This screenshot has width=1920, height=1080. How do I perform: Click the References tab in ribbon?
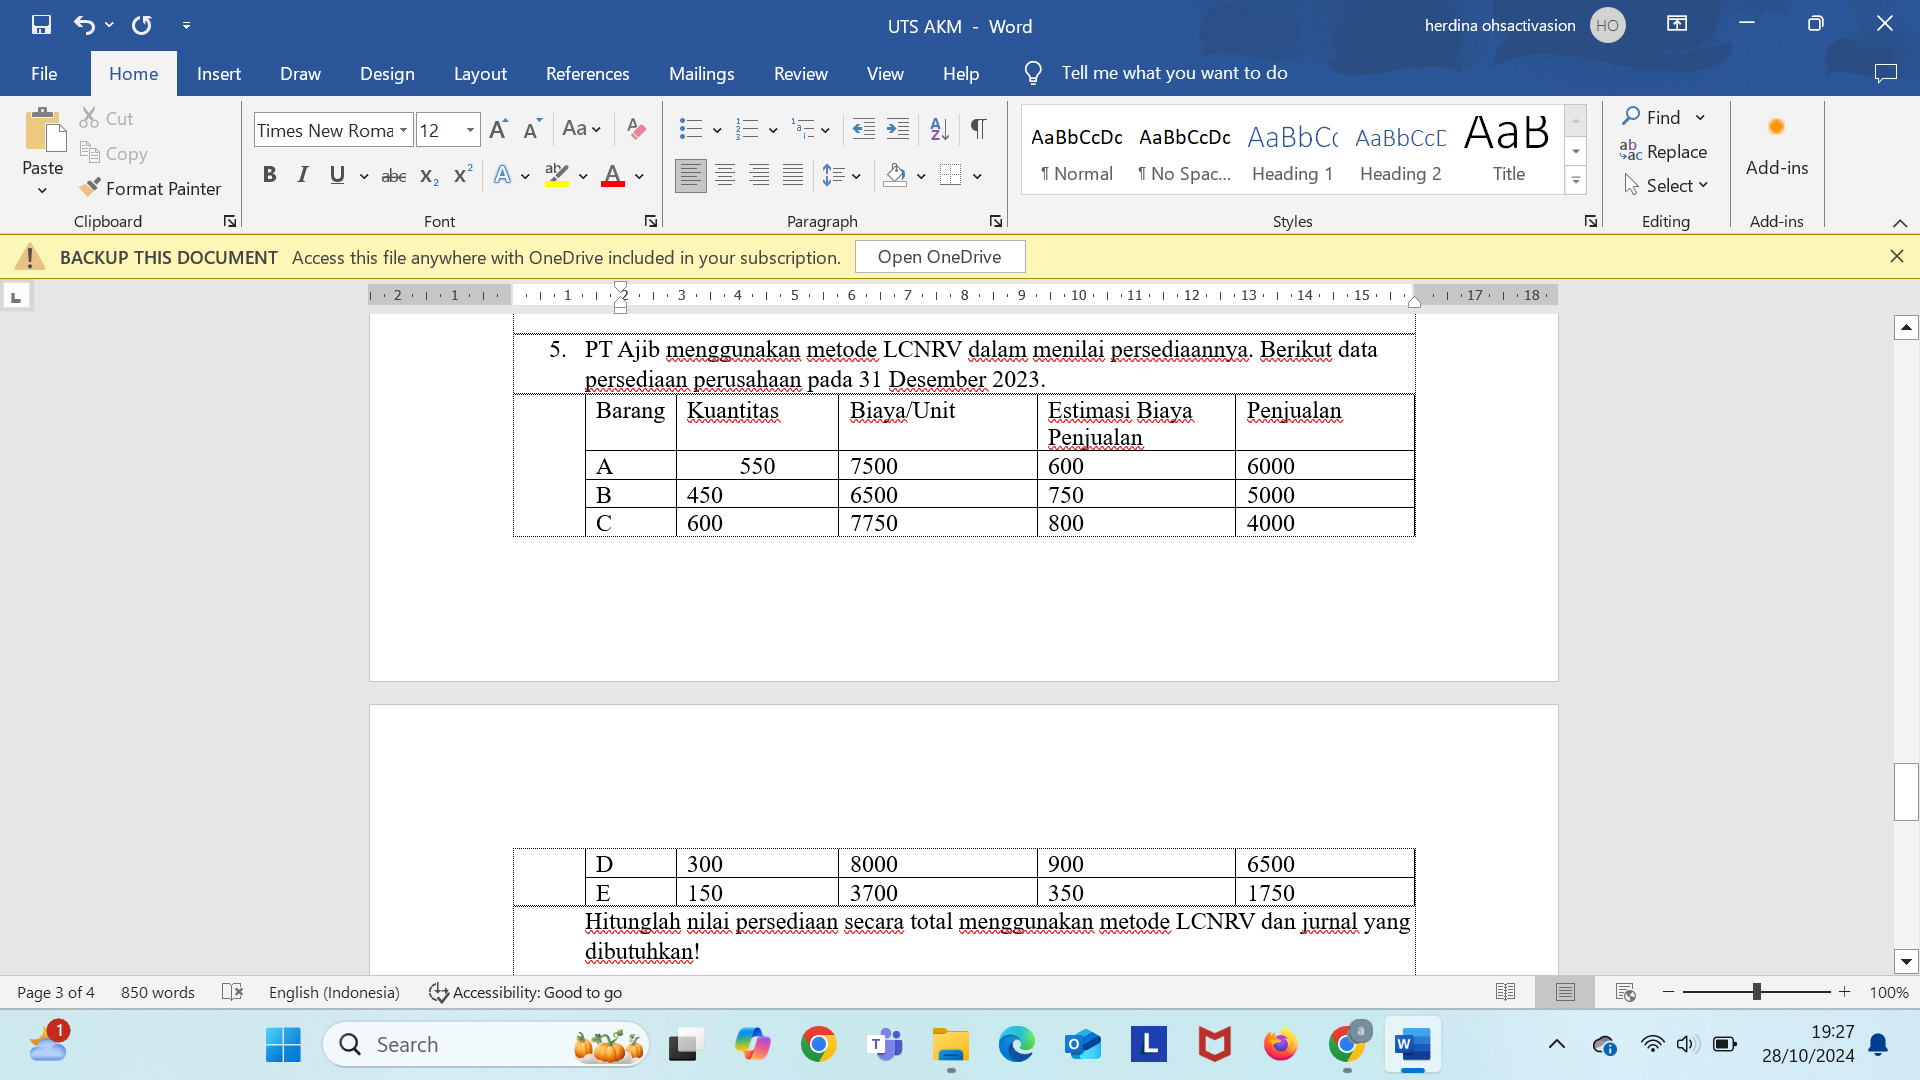click(587, 73)
